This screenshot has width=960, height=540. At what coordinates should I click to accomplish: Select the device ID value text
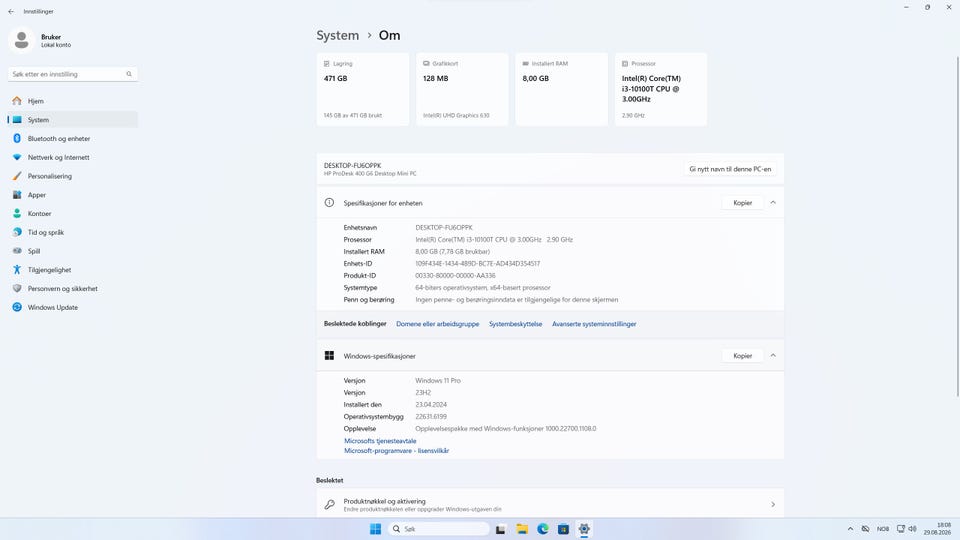478,264
